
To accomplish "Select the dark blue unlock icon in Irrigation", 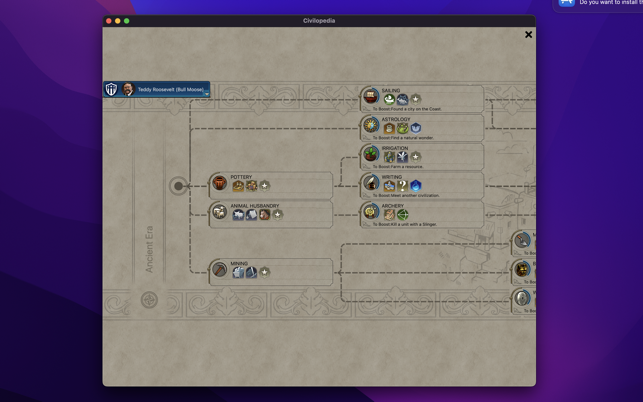I will [x=402, y=157].
